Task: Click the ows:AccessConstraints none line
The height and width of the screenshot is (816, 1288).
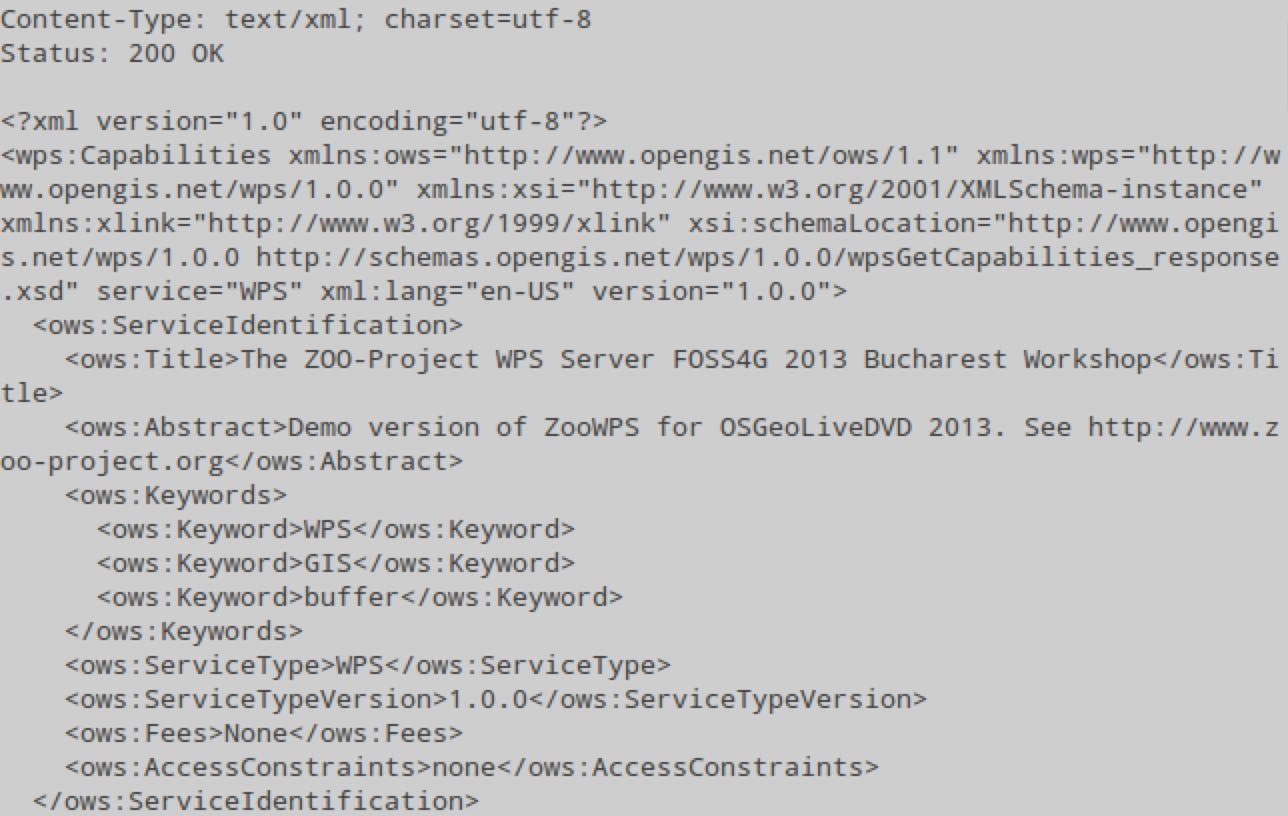Action: [x=472, y=767]
